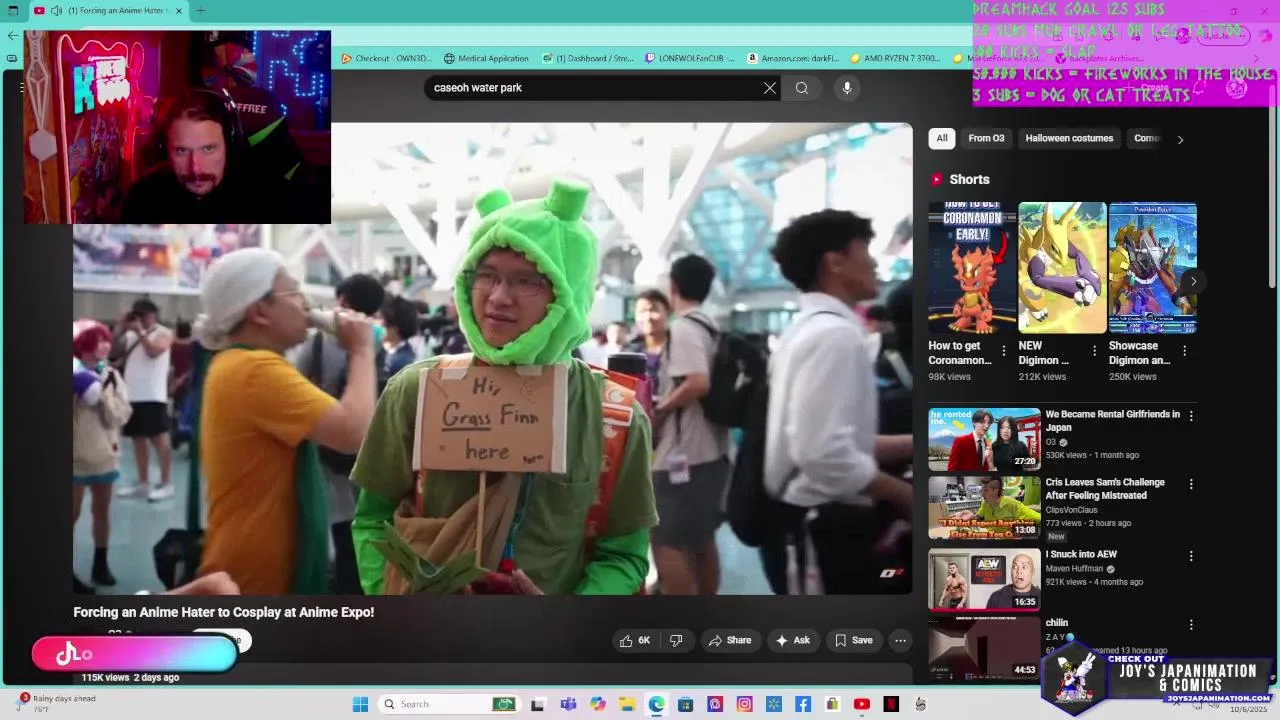The width and height of the screenshot is (1280, 720).
Task: Open YouTube app from taskbar
Action: coord(862,704)
